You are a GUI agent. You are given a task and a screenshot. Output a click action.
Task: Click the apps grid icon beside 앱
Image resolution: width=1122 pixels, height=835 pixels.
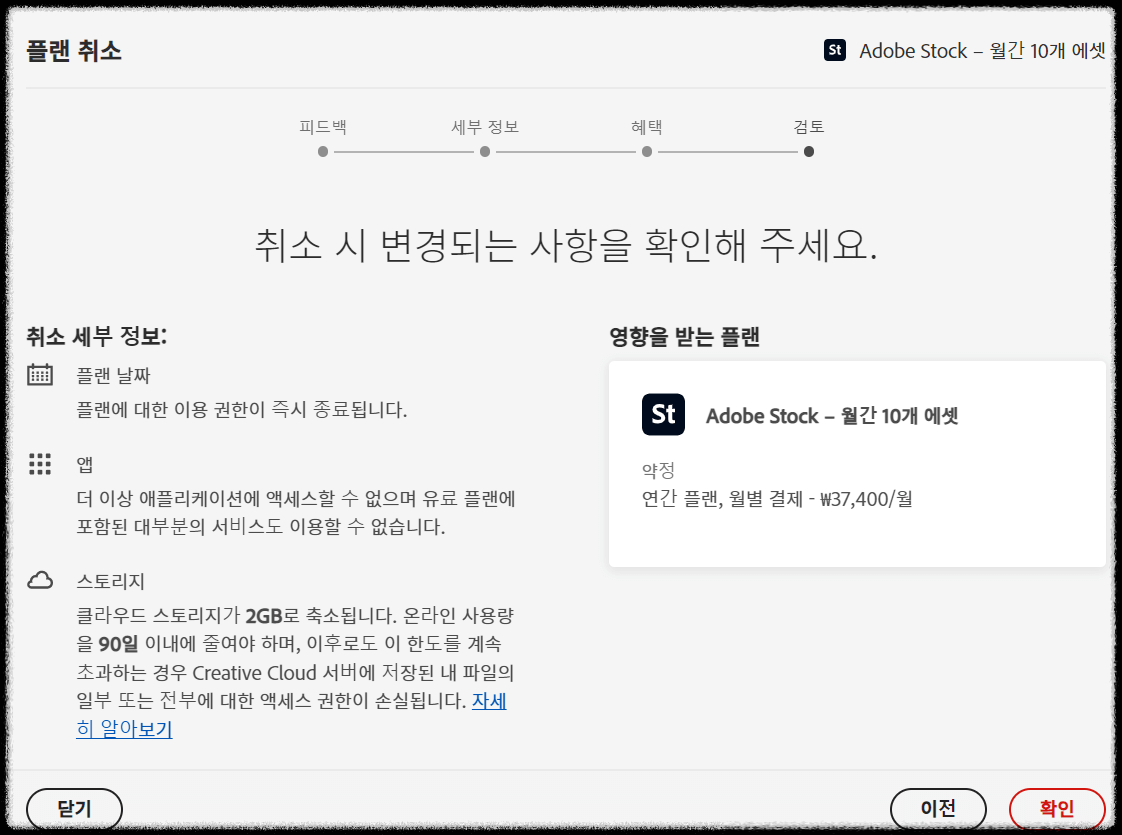[40, 464]
